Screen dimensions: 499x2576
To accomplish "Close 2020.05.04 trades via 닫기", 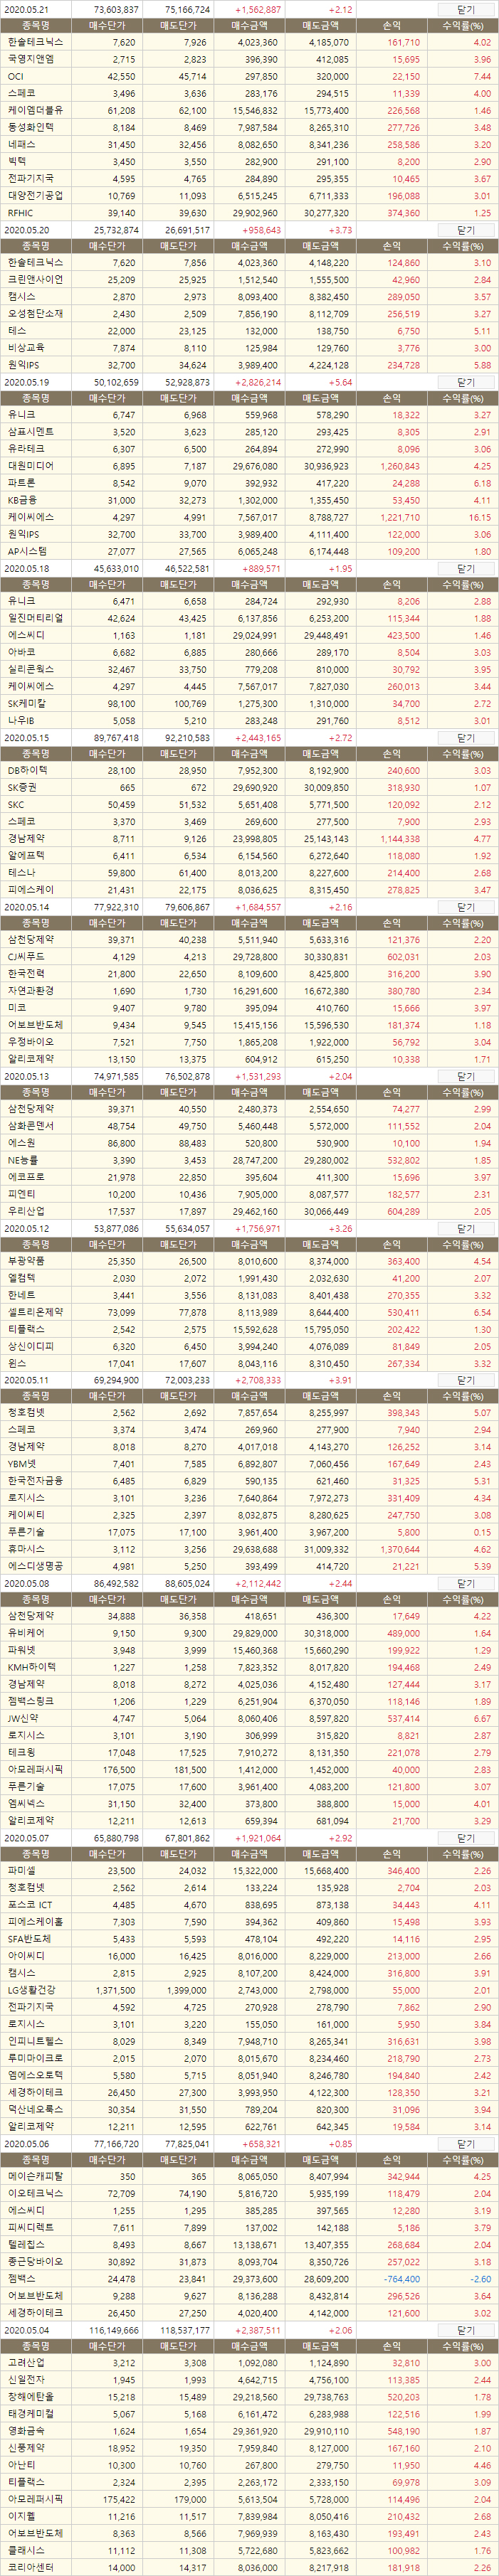I will pyautogui.click(x=465, y=2329).
